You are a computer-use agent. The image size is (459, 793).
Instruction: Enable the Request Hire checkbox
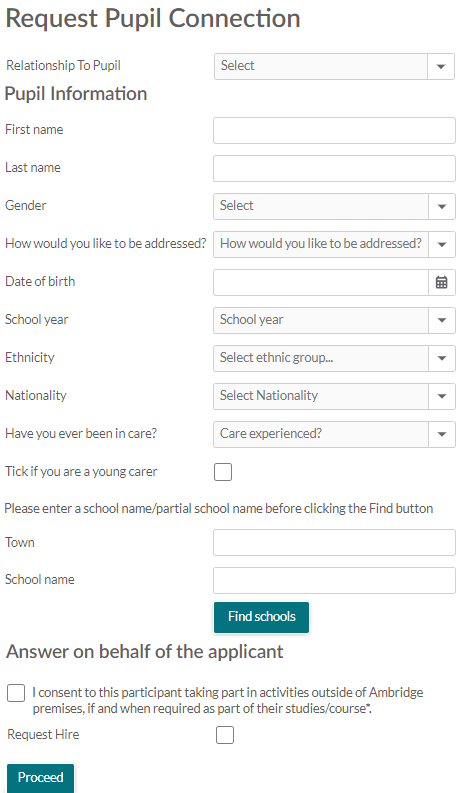tap(225, 735)
